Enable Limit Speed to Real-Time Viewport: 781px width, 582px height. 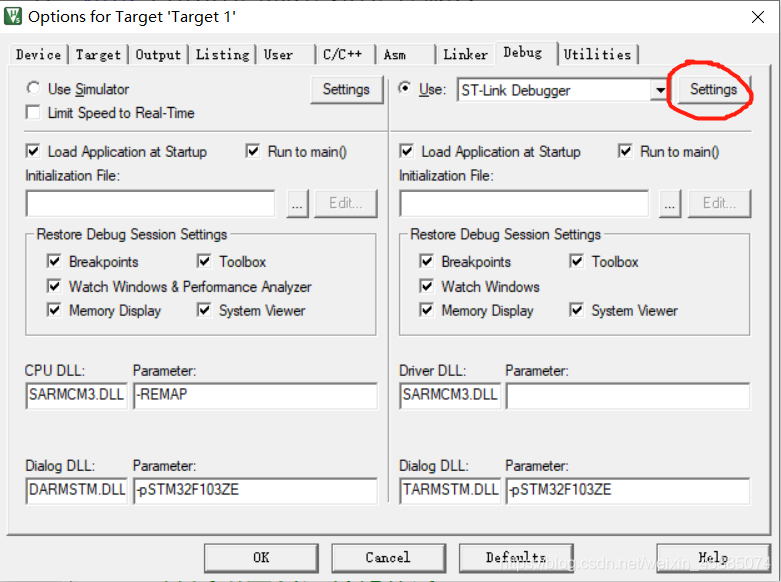pyautogui.click(x=33, y=113)
